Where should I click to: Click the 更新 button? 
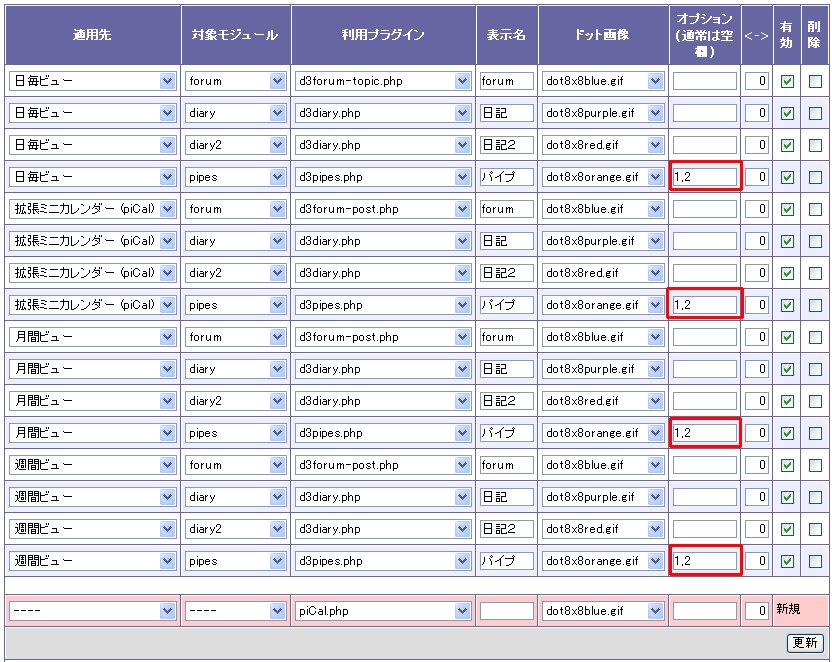coord(805,642)
